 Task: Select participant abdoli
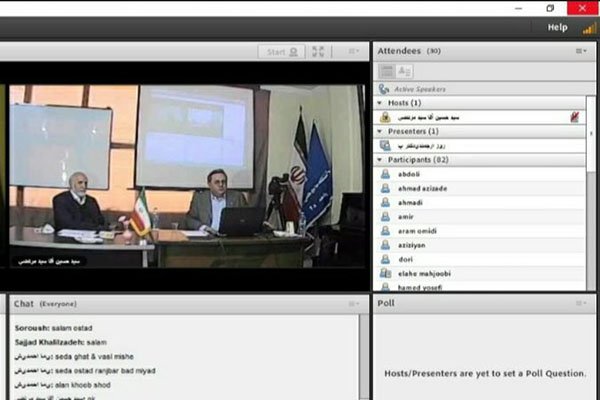pyautogui.click(x=480, y=174)
